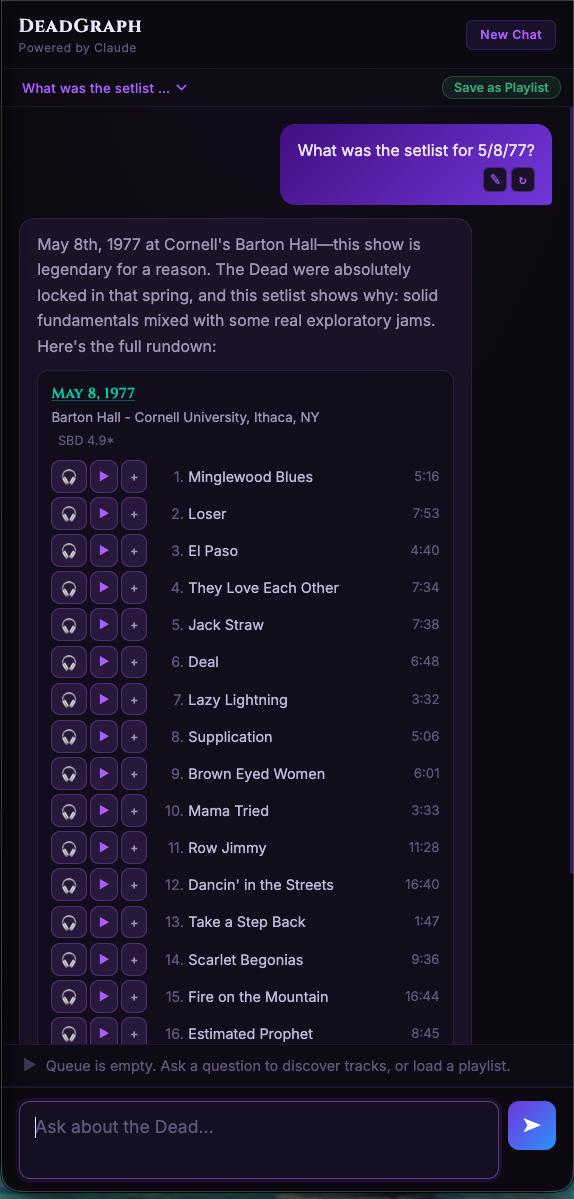Add Supplication to the queue
This screenshot has width=574, height=1199.
click(134, 736)
